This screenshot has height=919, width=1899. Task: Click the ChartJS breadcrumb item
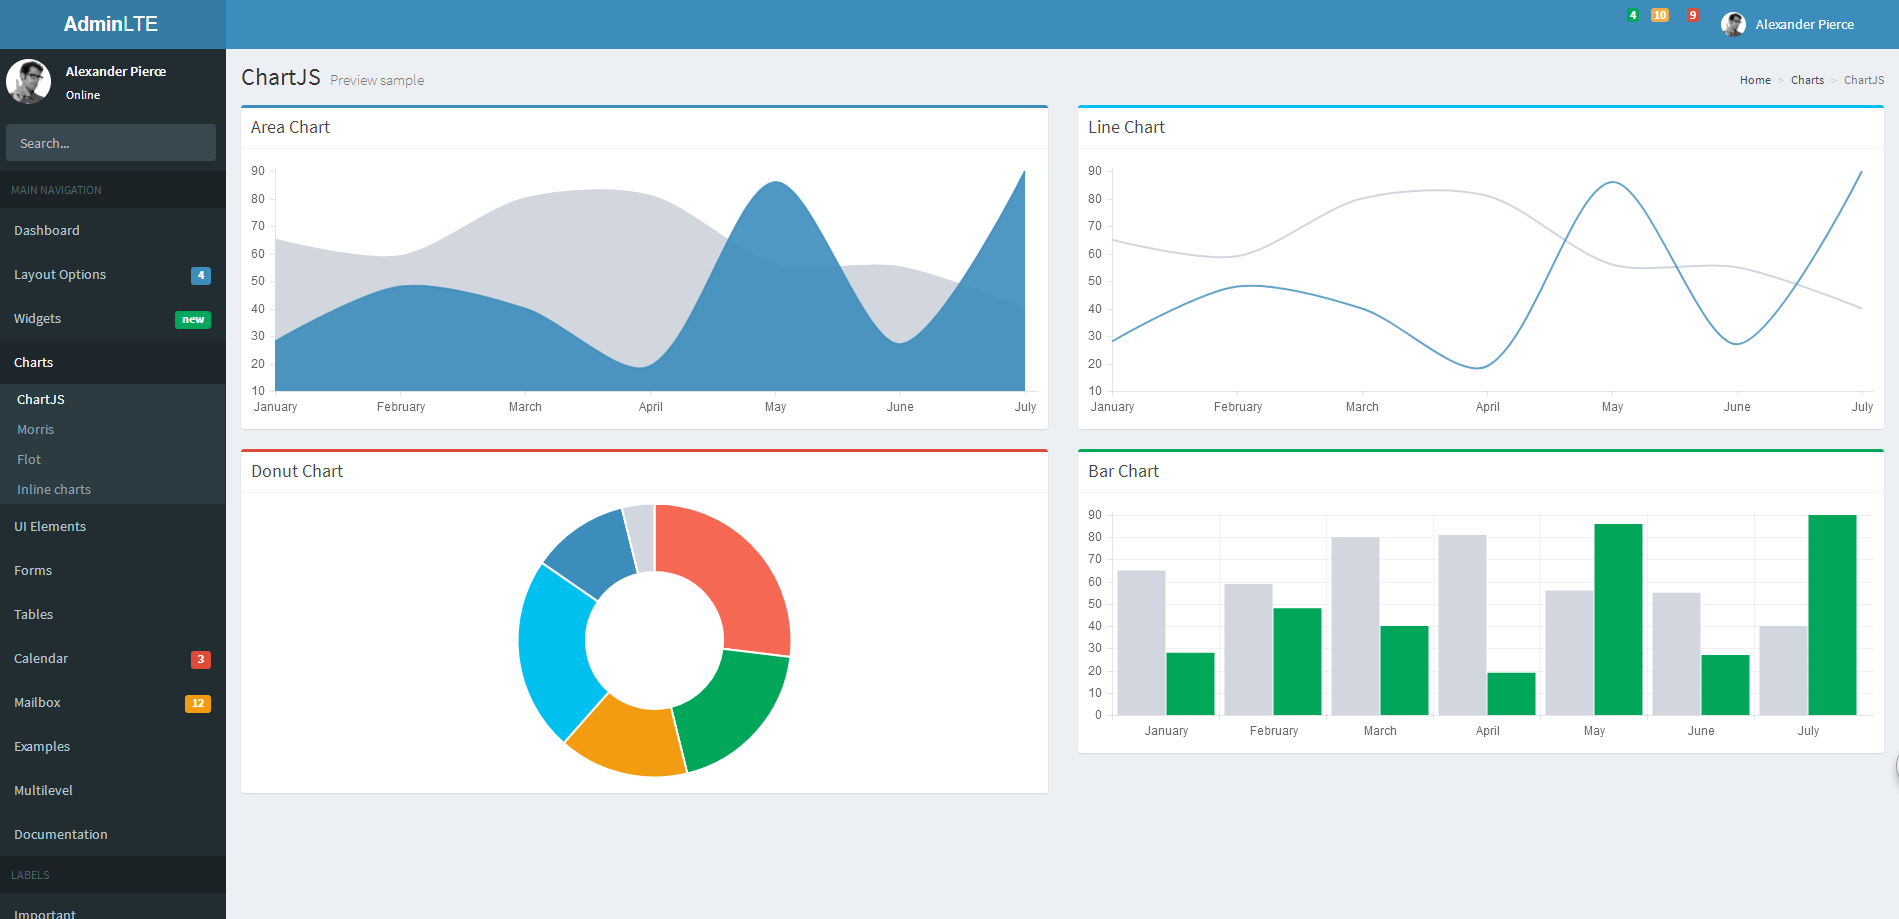[1864, 80]
